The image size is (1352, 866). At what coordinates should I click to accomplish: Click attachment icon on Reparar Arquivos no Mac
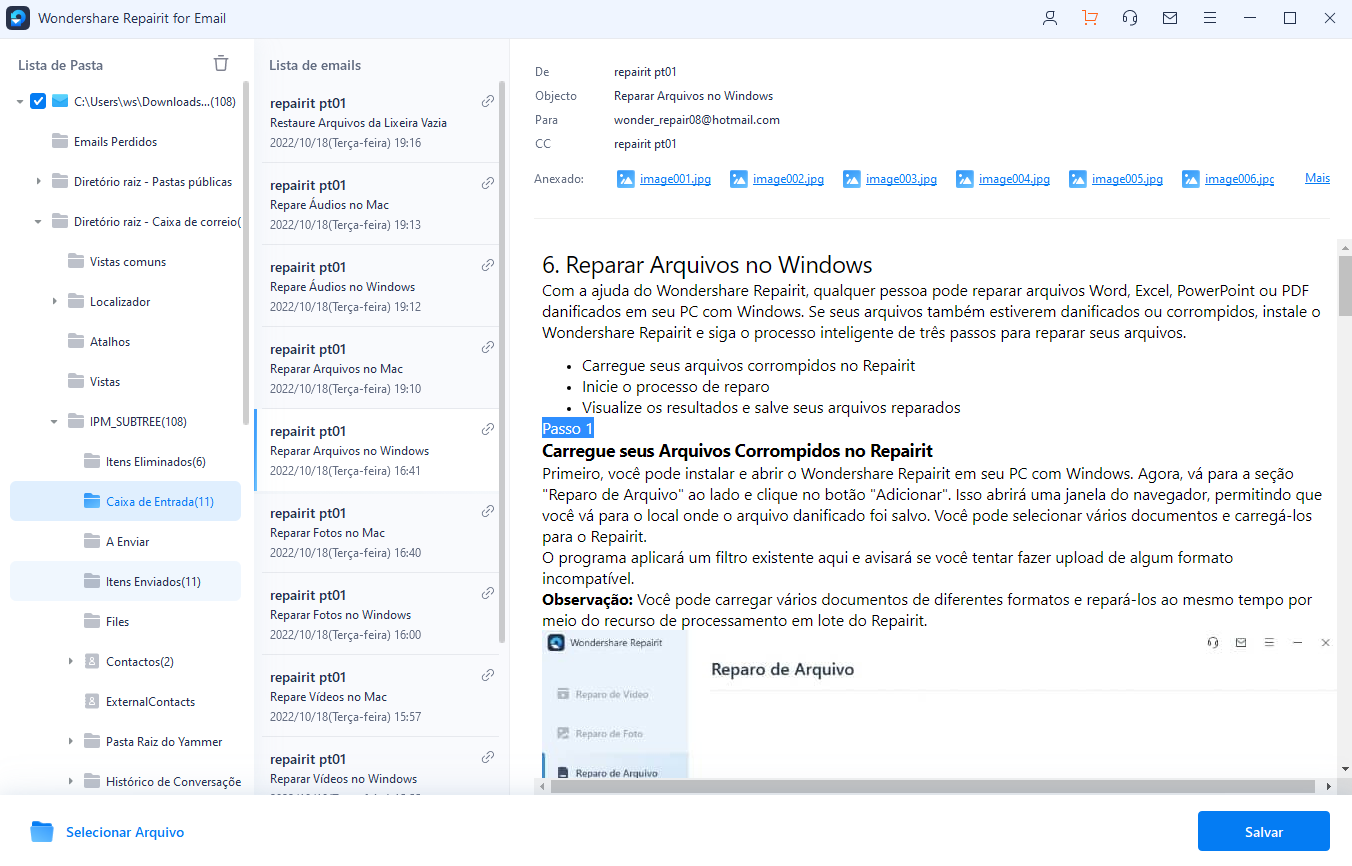click(488, 347)
